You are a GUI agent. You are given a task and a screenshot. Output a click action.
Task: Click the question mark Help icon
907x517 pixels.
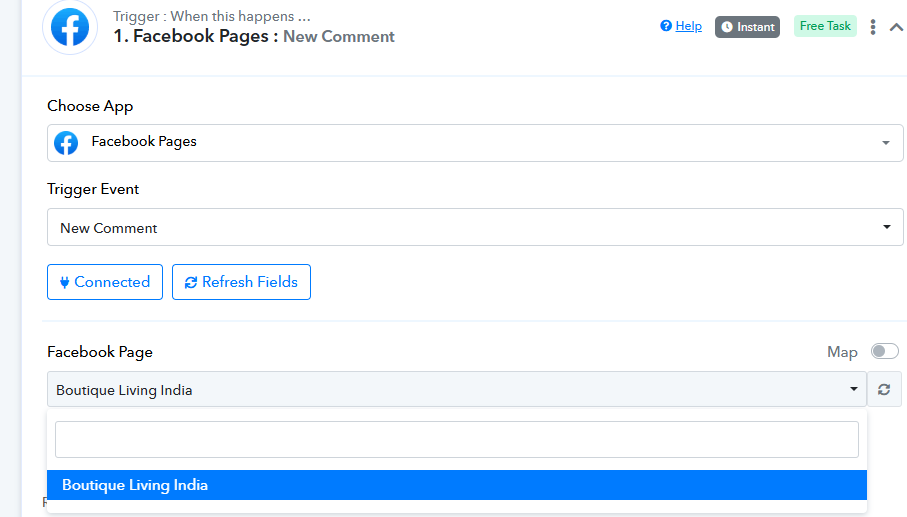click(x=666, y=26)
